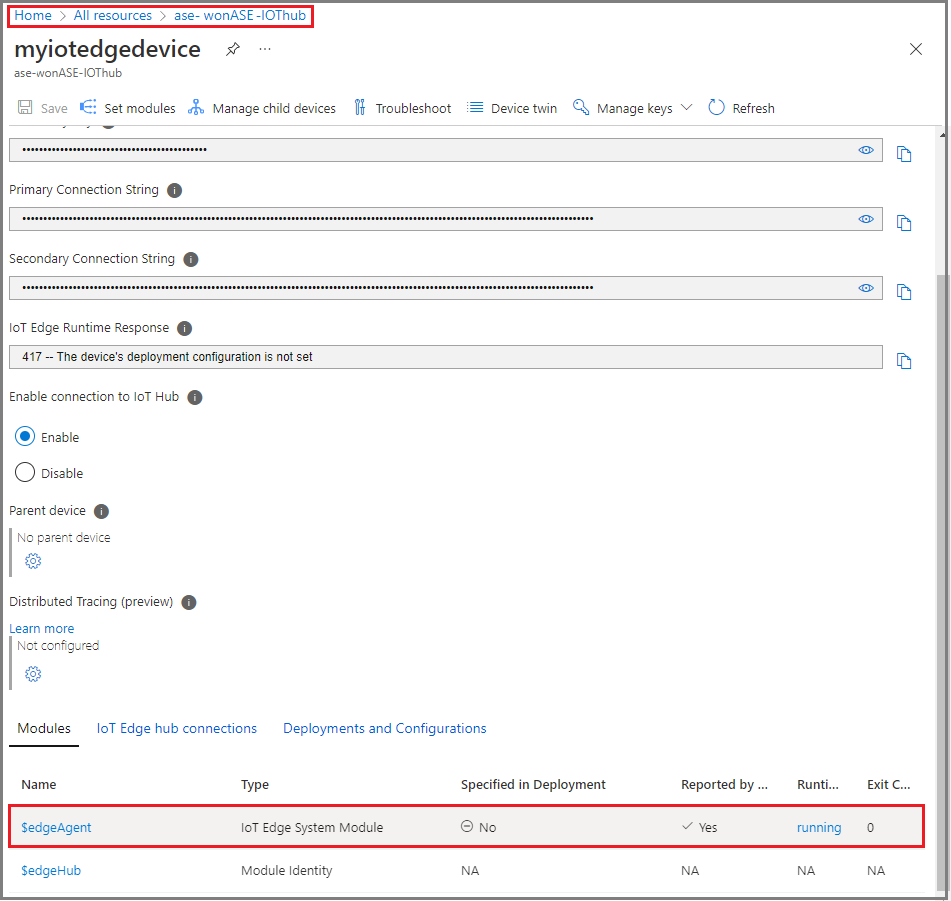Open the $edgeAgent module link
Image resolution: width=951 pixels, height=901 pixels.
click(x=56, y=827)
